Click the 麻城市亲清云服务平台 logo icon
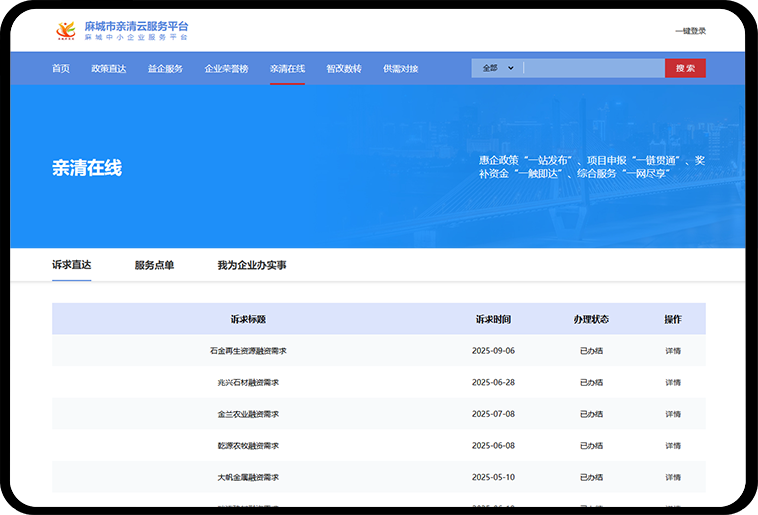Viewport: 758px width, 515px height. click(x=65, y=30)
